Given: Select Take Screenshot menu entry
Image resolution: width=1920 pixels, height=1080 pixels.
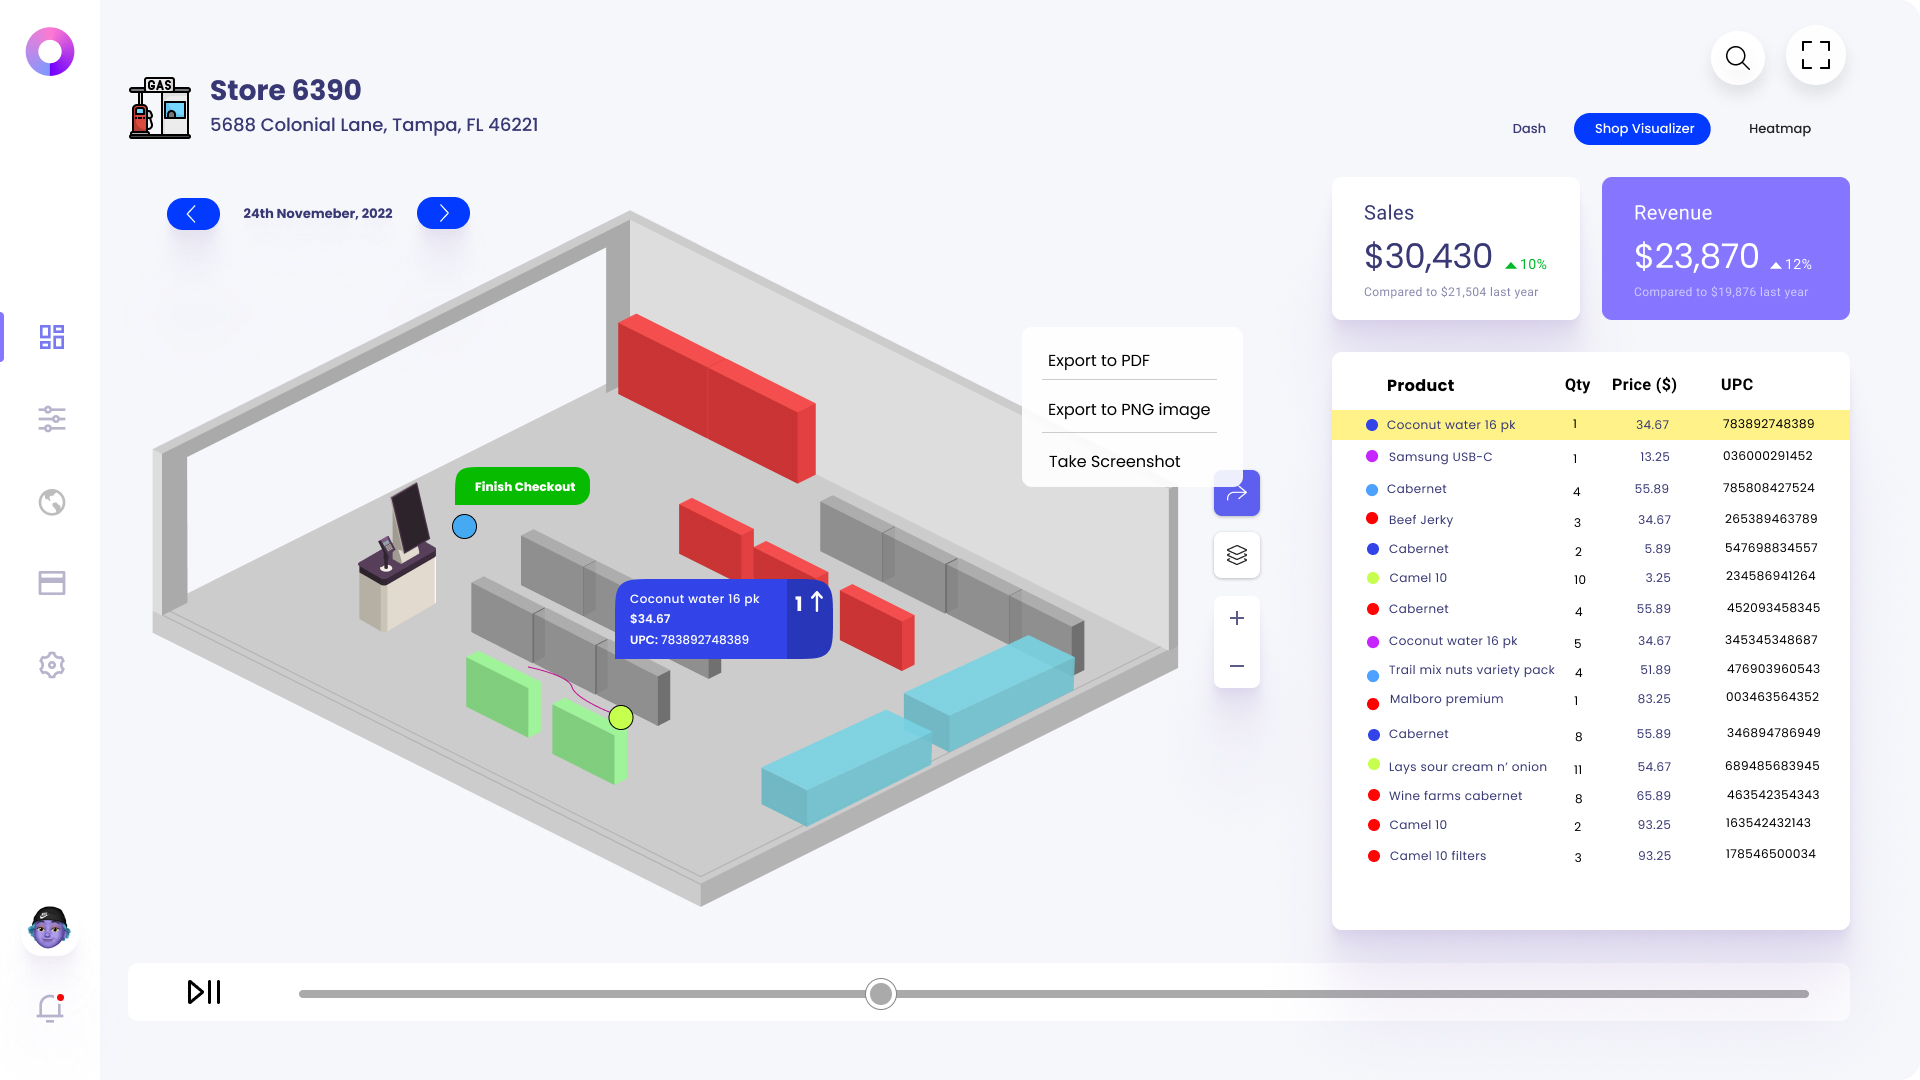Looking at the screenshot, I should coord(1114,462).
